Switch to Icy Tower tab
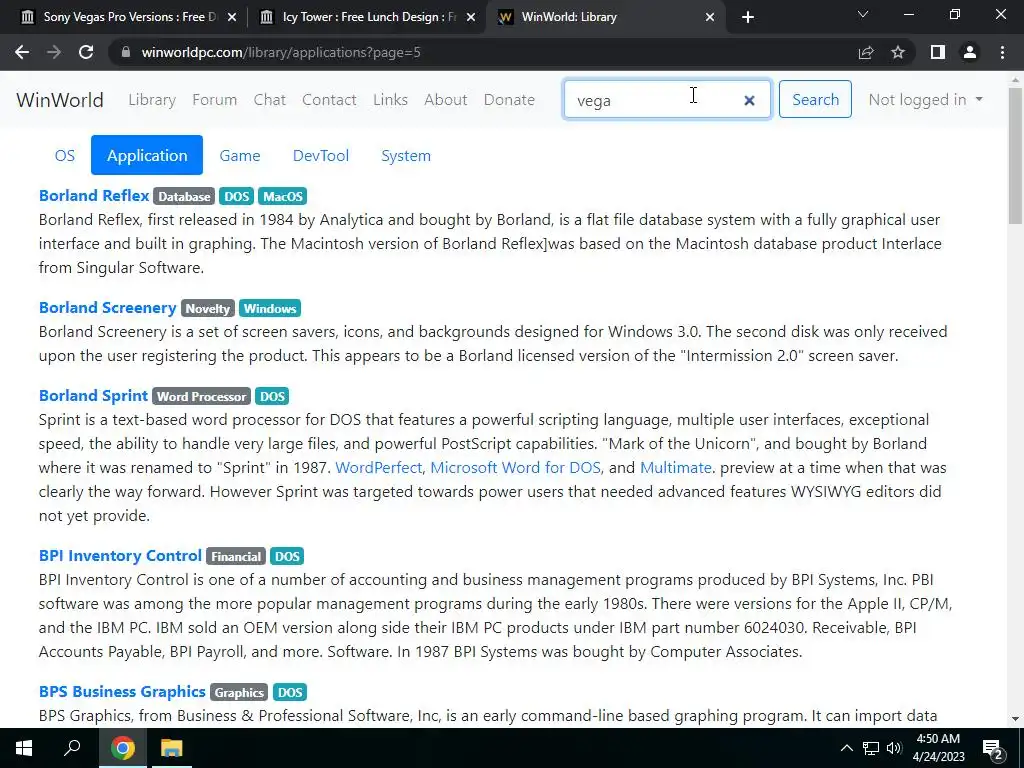Screen dimensions: 1024x768 366,17
